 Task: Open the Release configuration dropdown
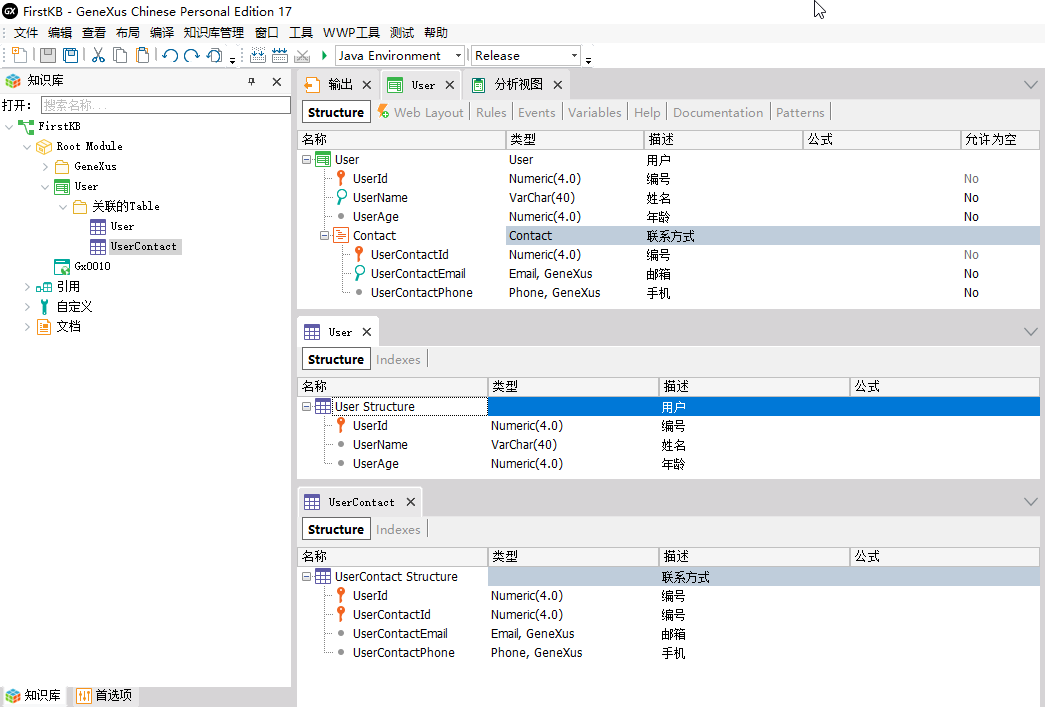574,55
